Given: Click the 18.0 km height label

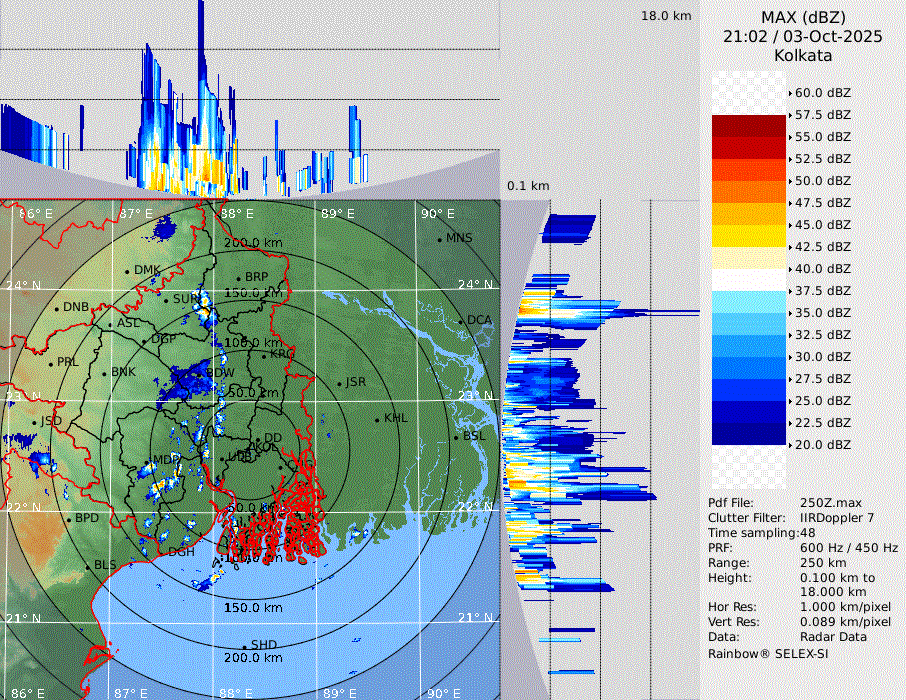Looking at the screenshot, I should 666,16.
